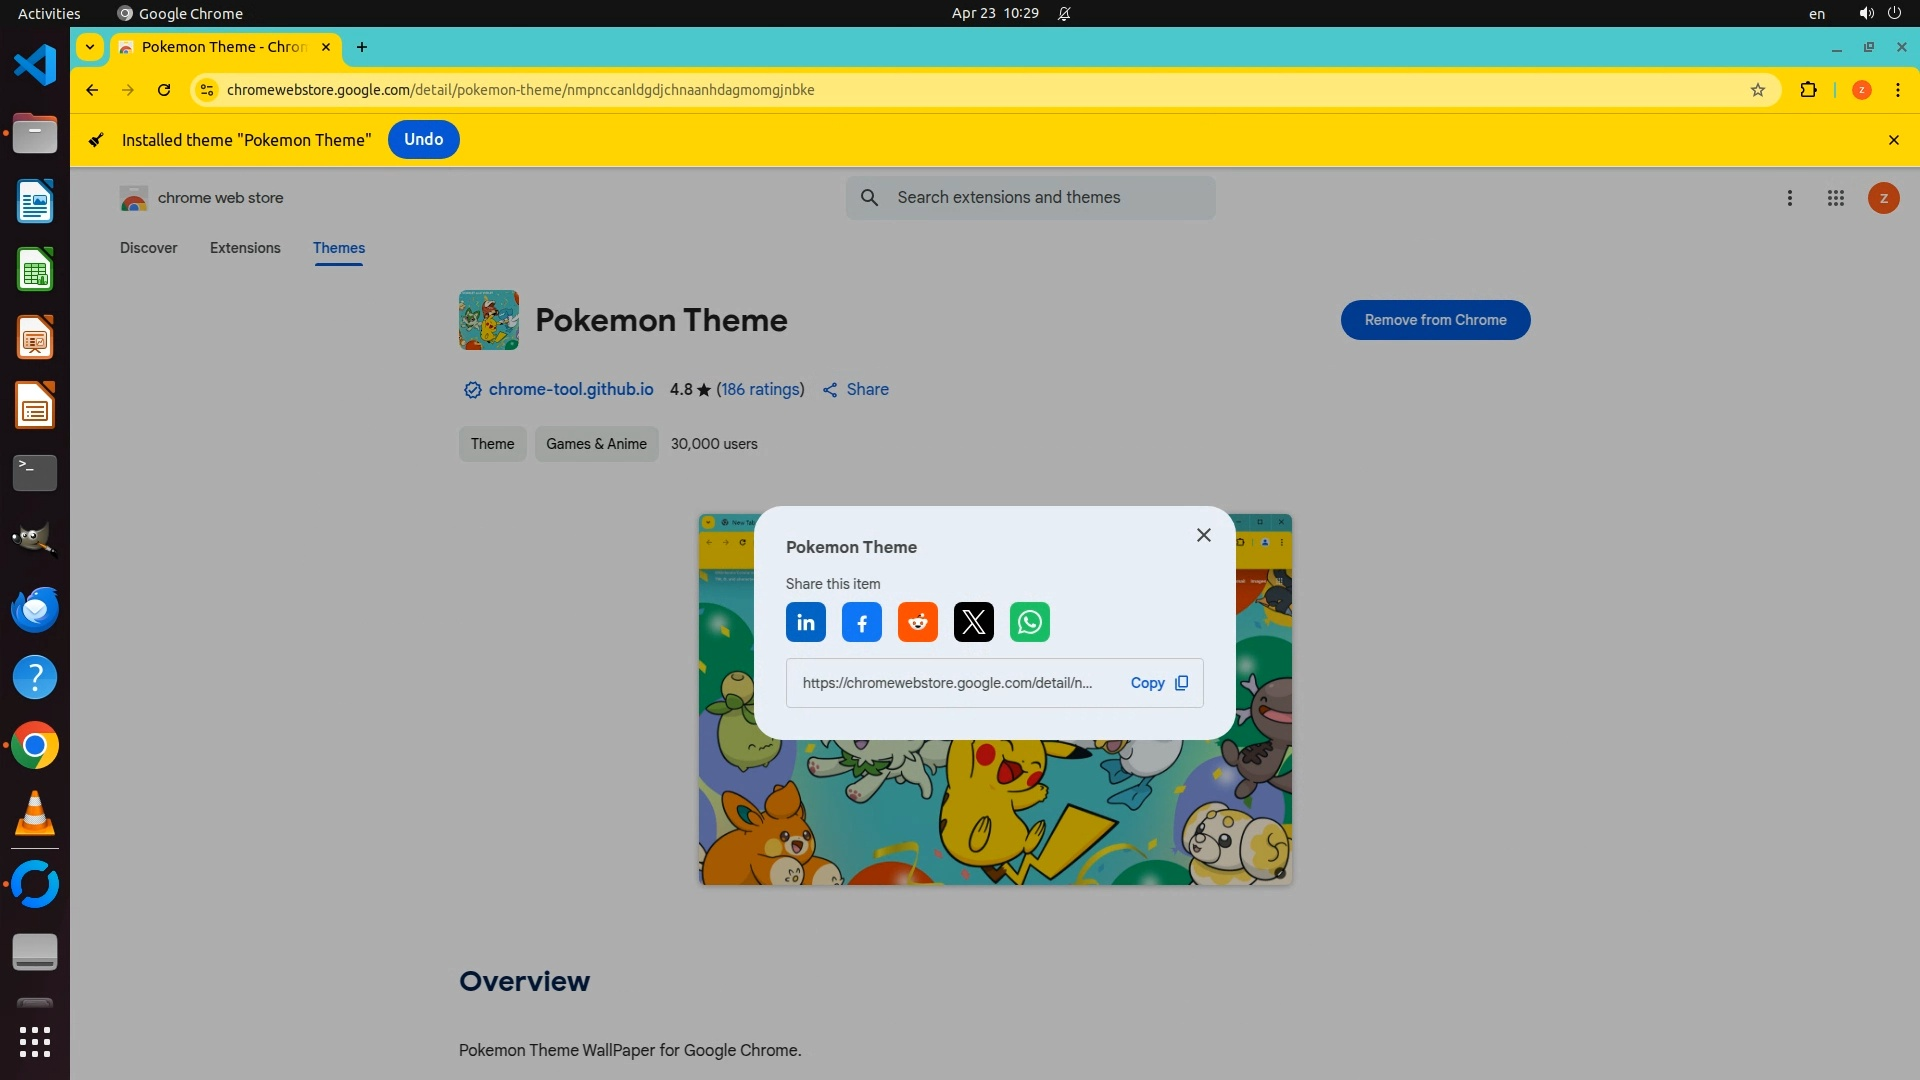Share on Facebook icon
The width and height of the screenshot is (1920, 1080).
click(x=861, y=622)
